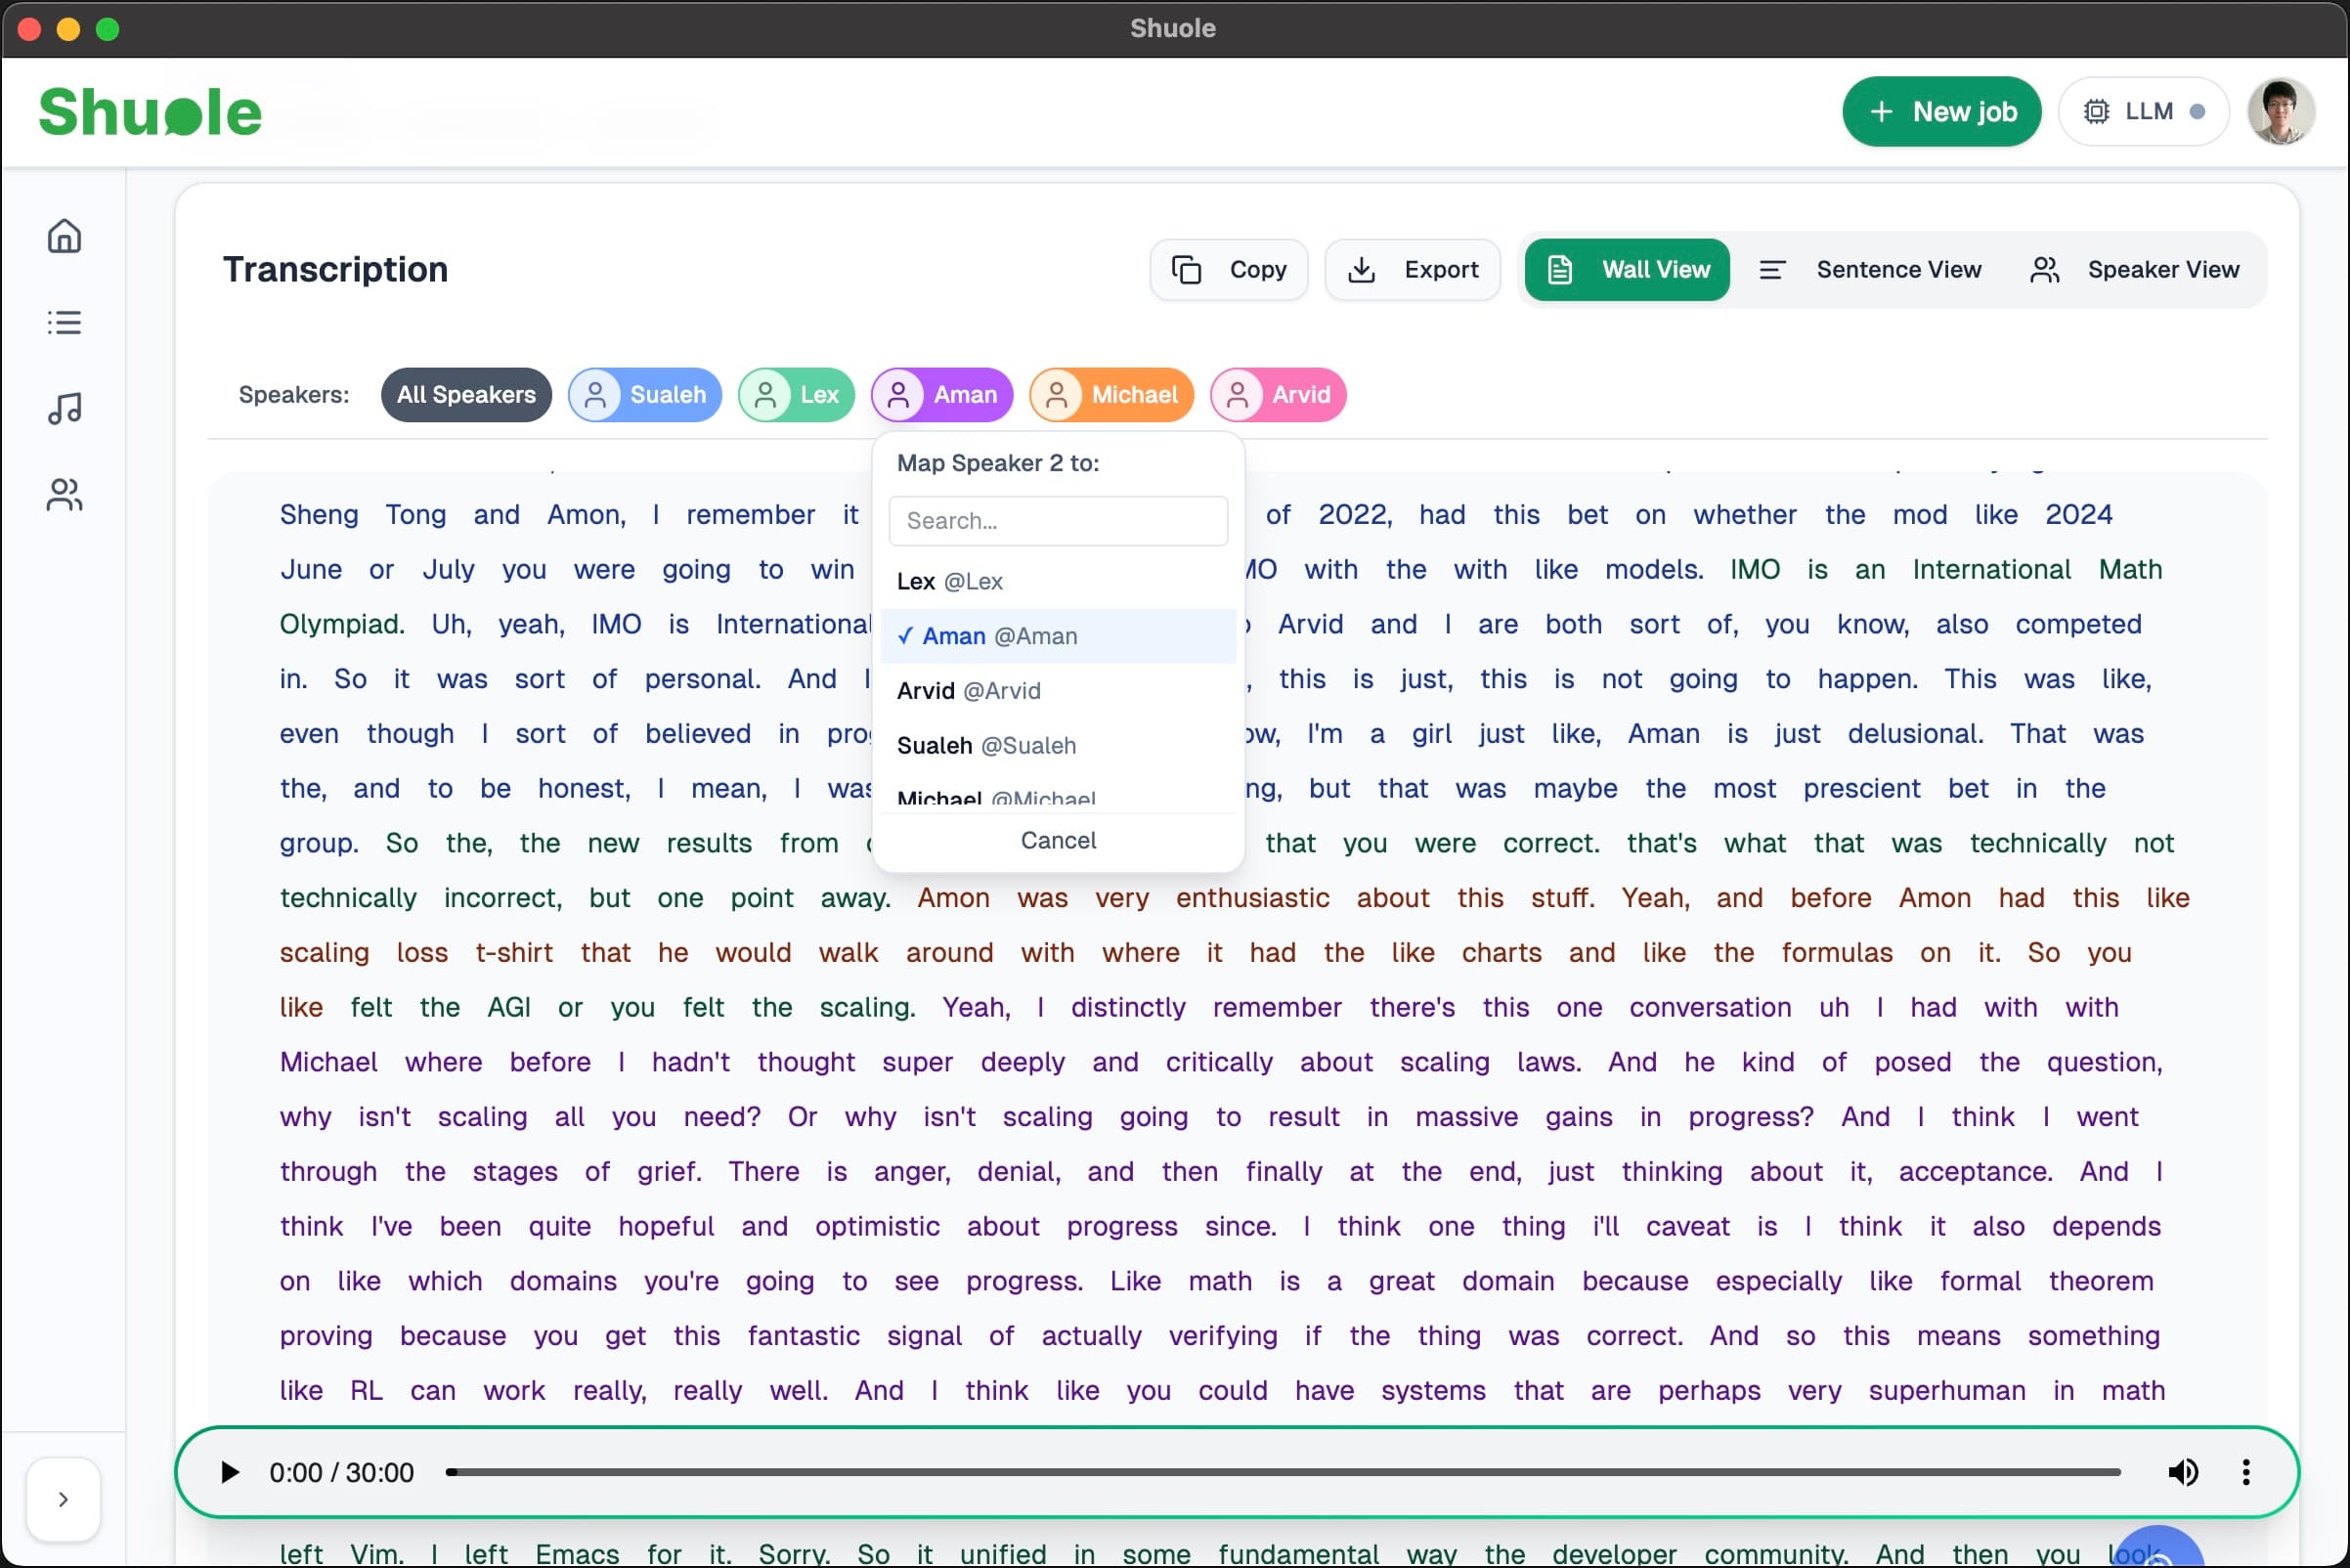Mute audio with the volume icon
2350x1568 pixels.
pos(2182,1472)
